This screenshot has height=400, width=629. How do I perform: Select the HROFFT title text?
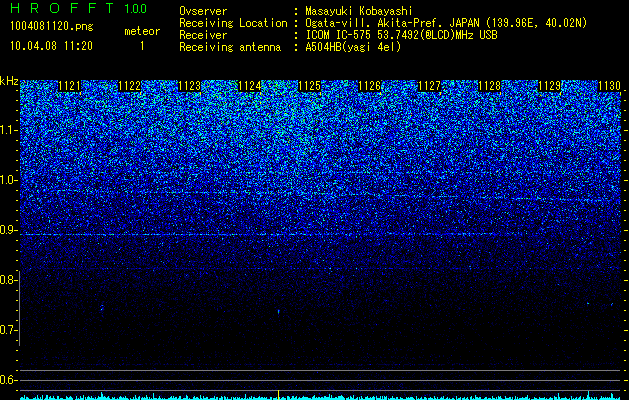62,8
